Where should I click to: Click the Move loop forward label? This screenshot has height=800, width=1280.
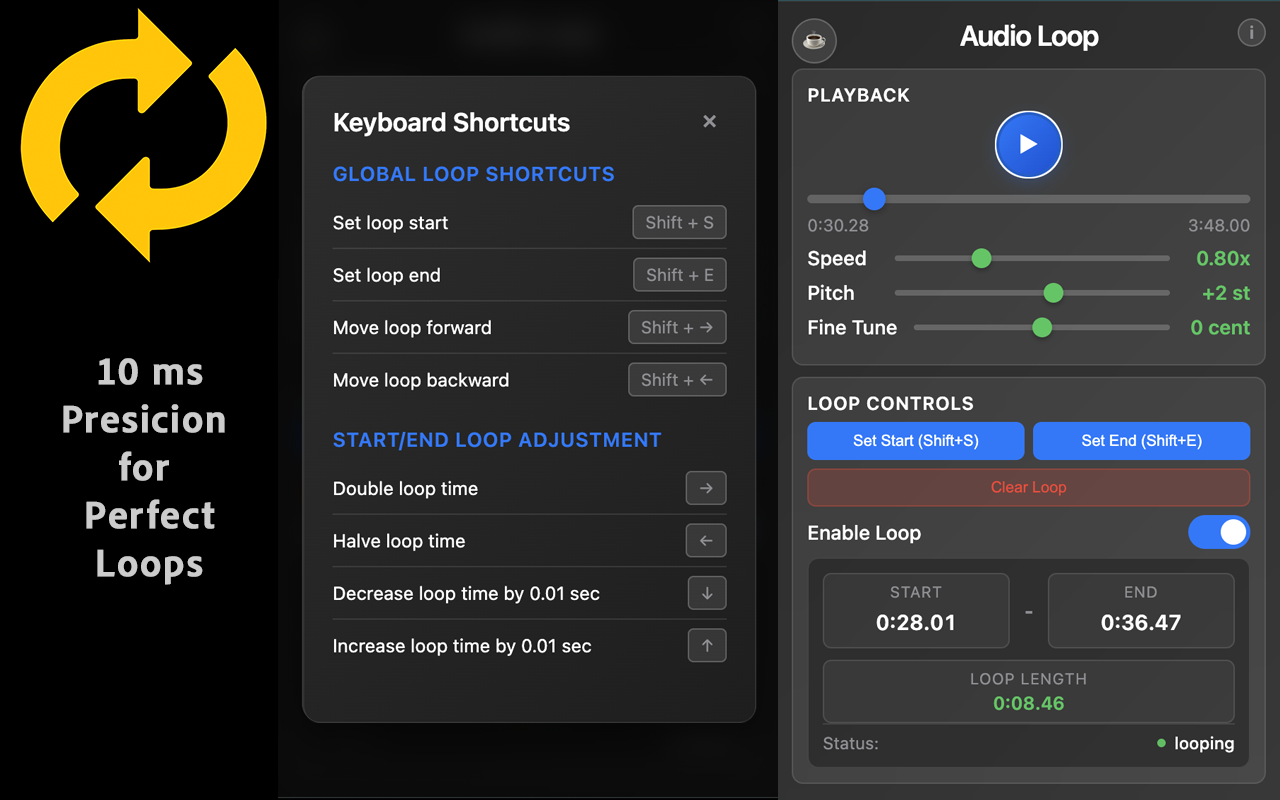pyautogui.click(x=412, y=328)
